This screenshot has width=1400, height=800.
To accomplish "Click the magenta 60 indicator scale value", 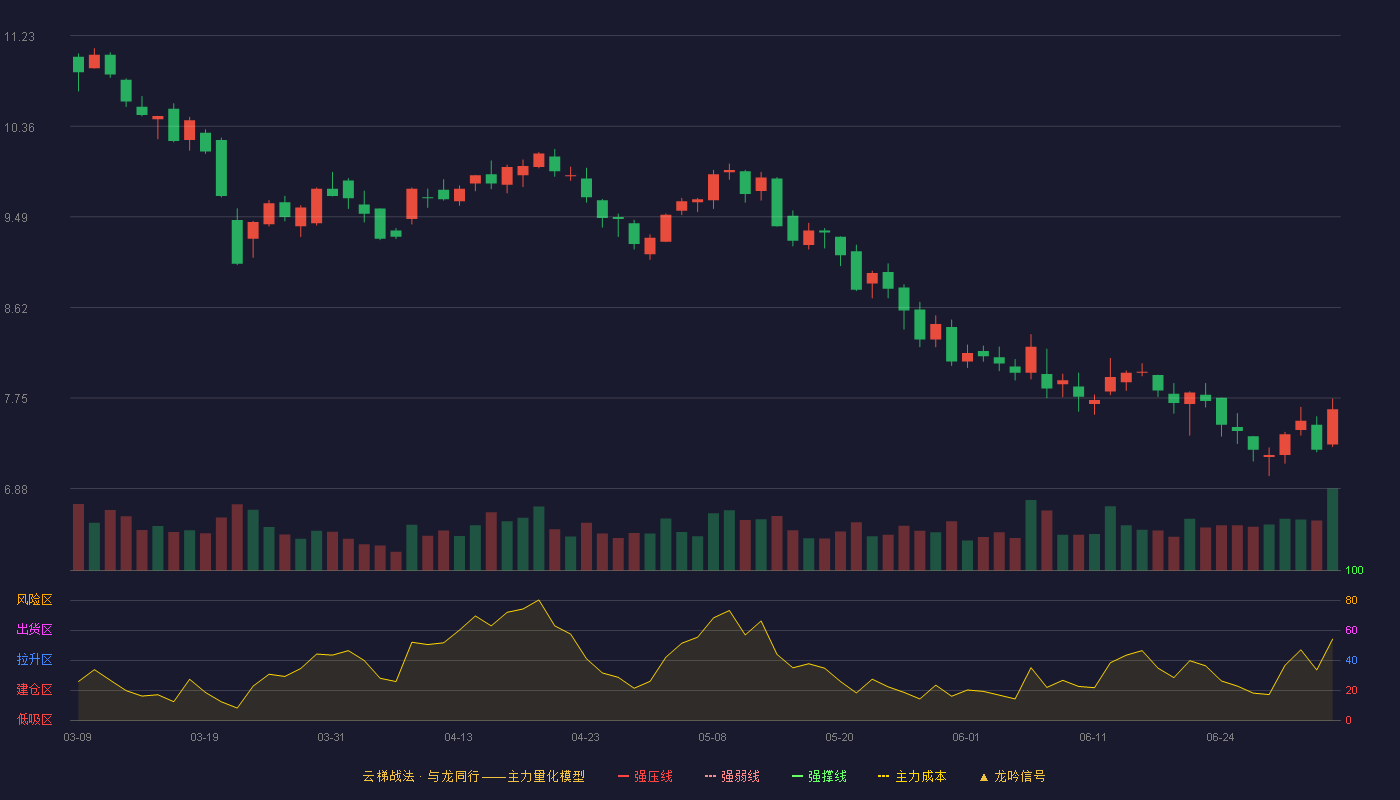I will [x=1351, y=631].
